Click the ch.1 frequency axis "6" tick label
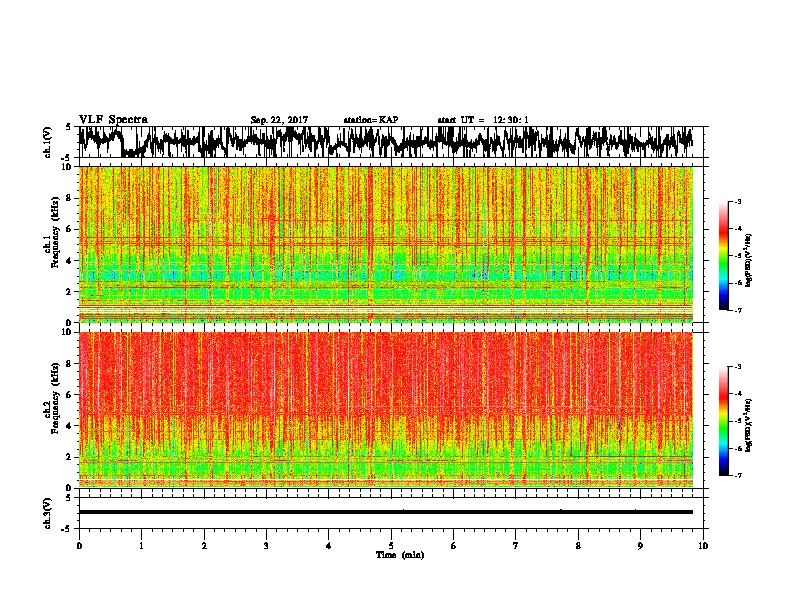 click(x=70, y=229)
